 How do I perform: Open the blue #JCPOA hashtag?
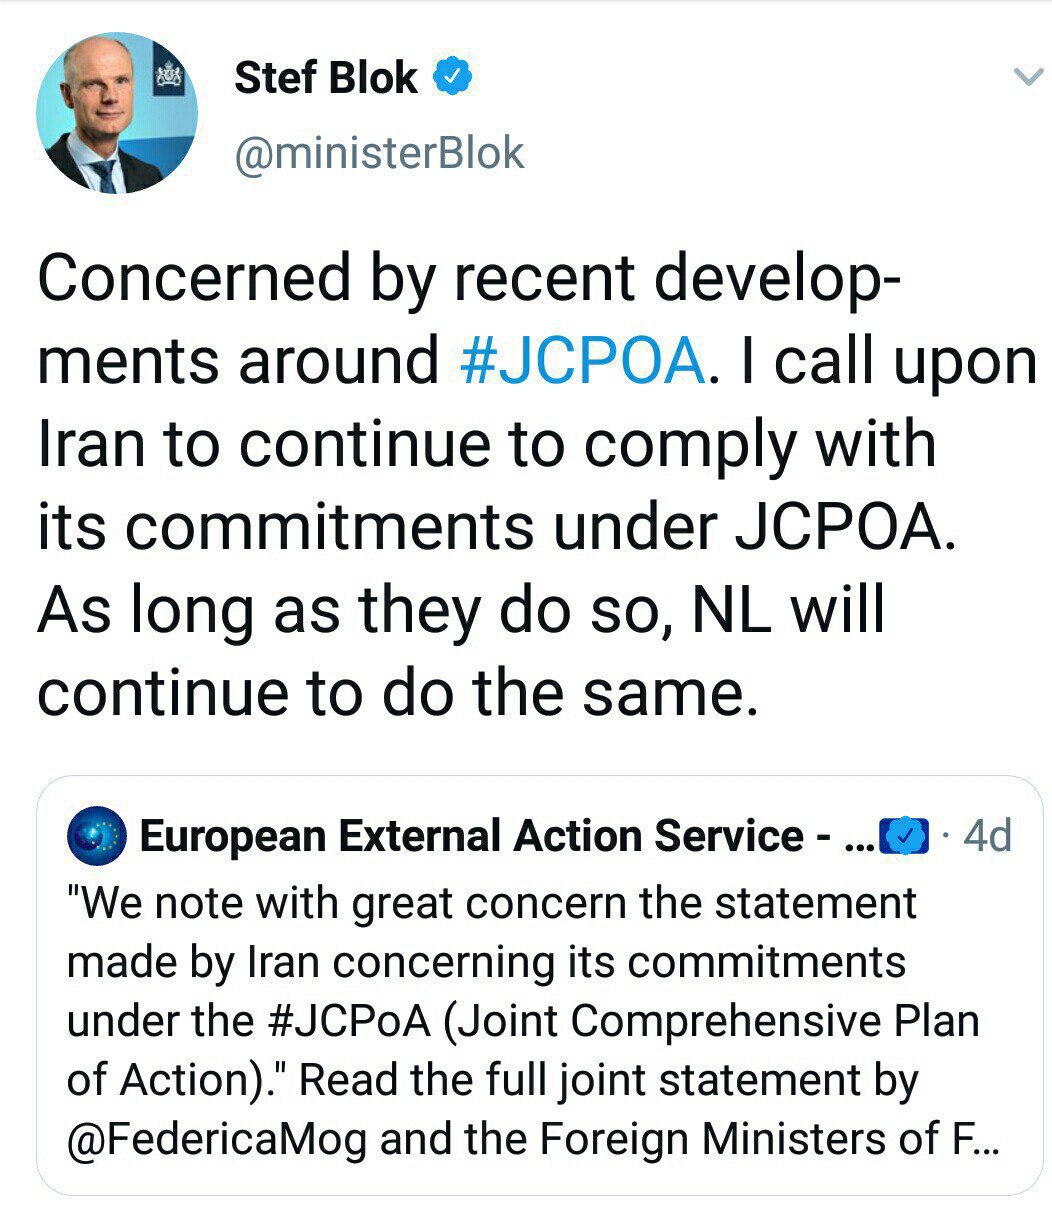pos(582,360)
